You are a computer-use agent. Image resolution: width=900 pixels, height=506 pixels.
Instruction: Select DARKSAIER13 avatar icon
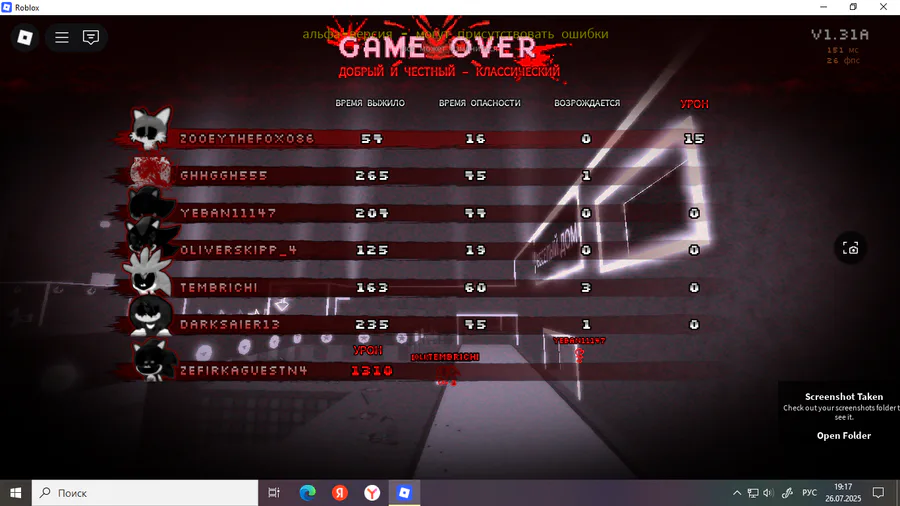tap(150, 316)
